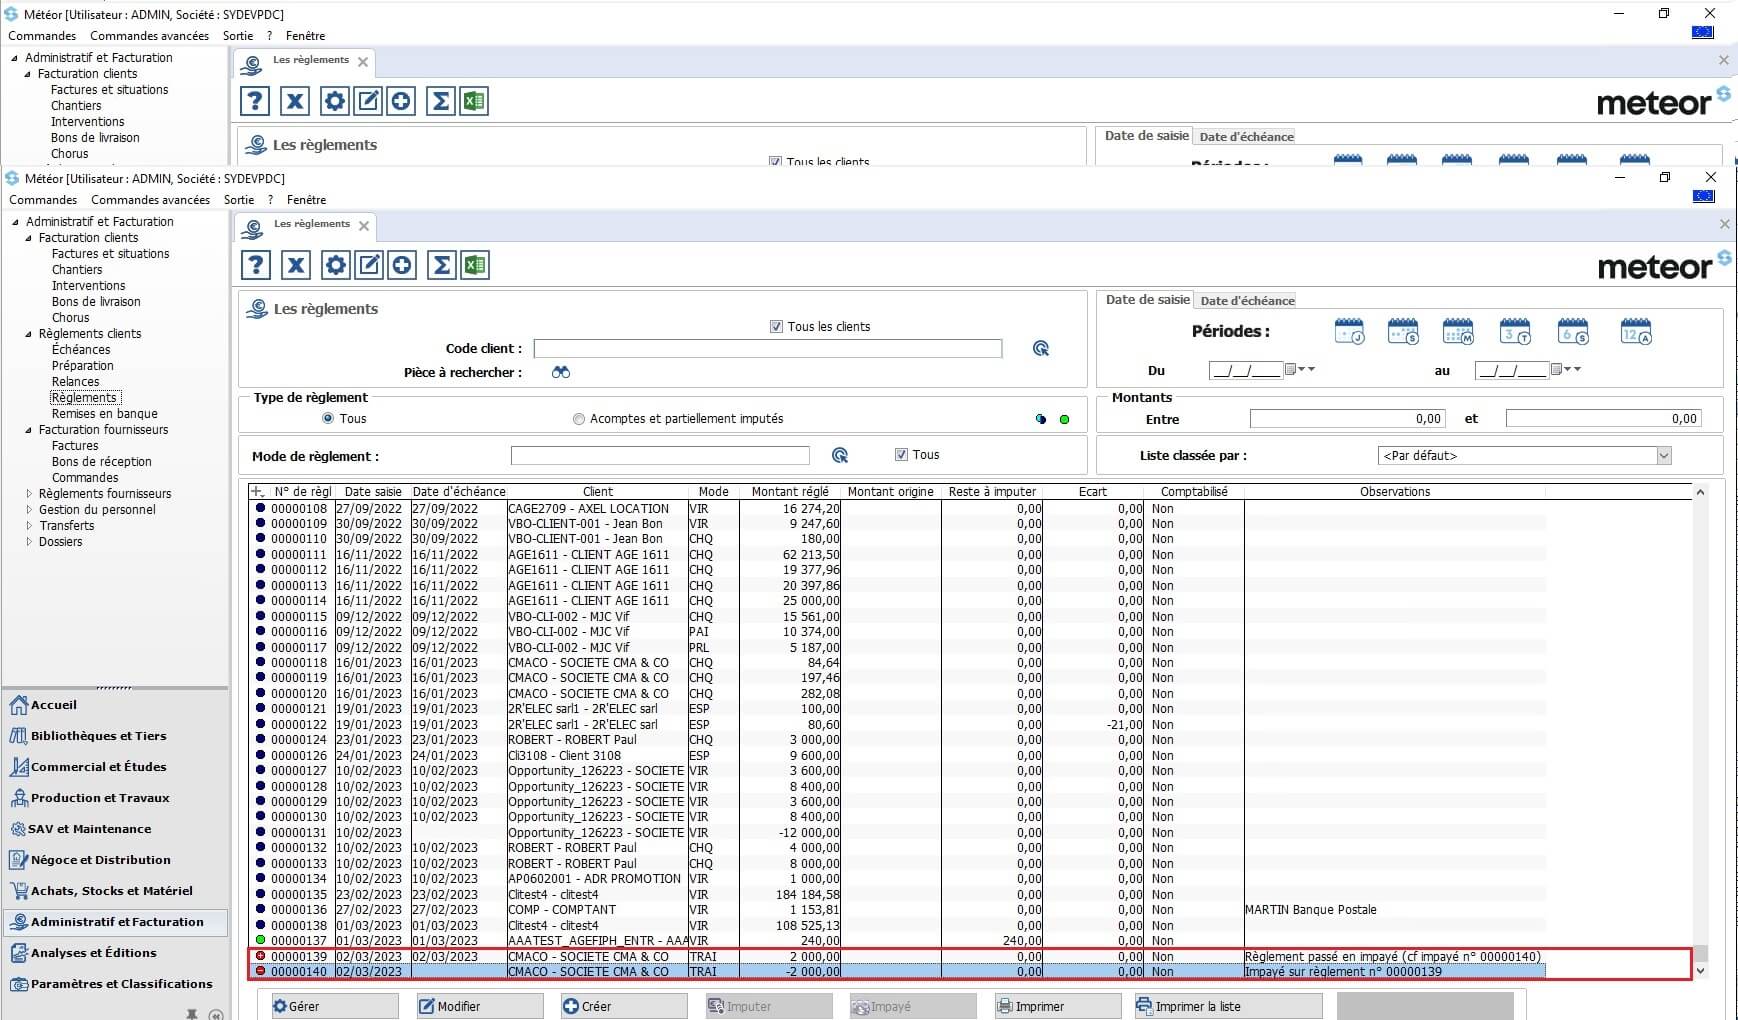Expand Règlements fournisseurs tree node
Screen dimensions: 1738x1020
click(29, 494)
